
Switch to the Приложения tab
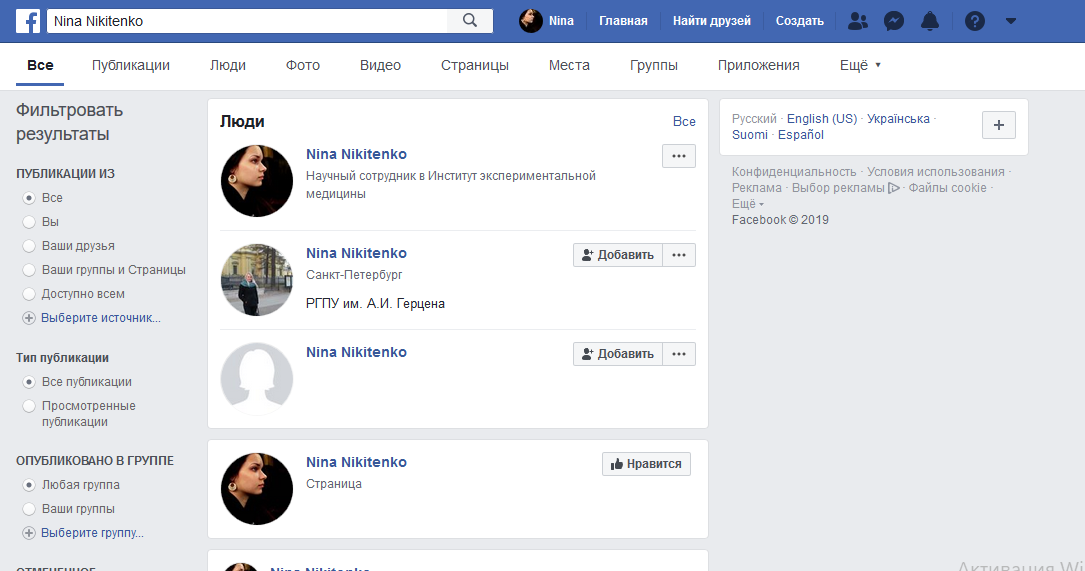click(x=758, y=65)
